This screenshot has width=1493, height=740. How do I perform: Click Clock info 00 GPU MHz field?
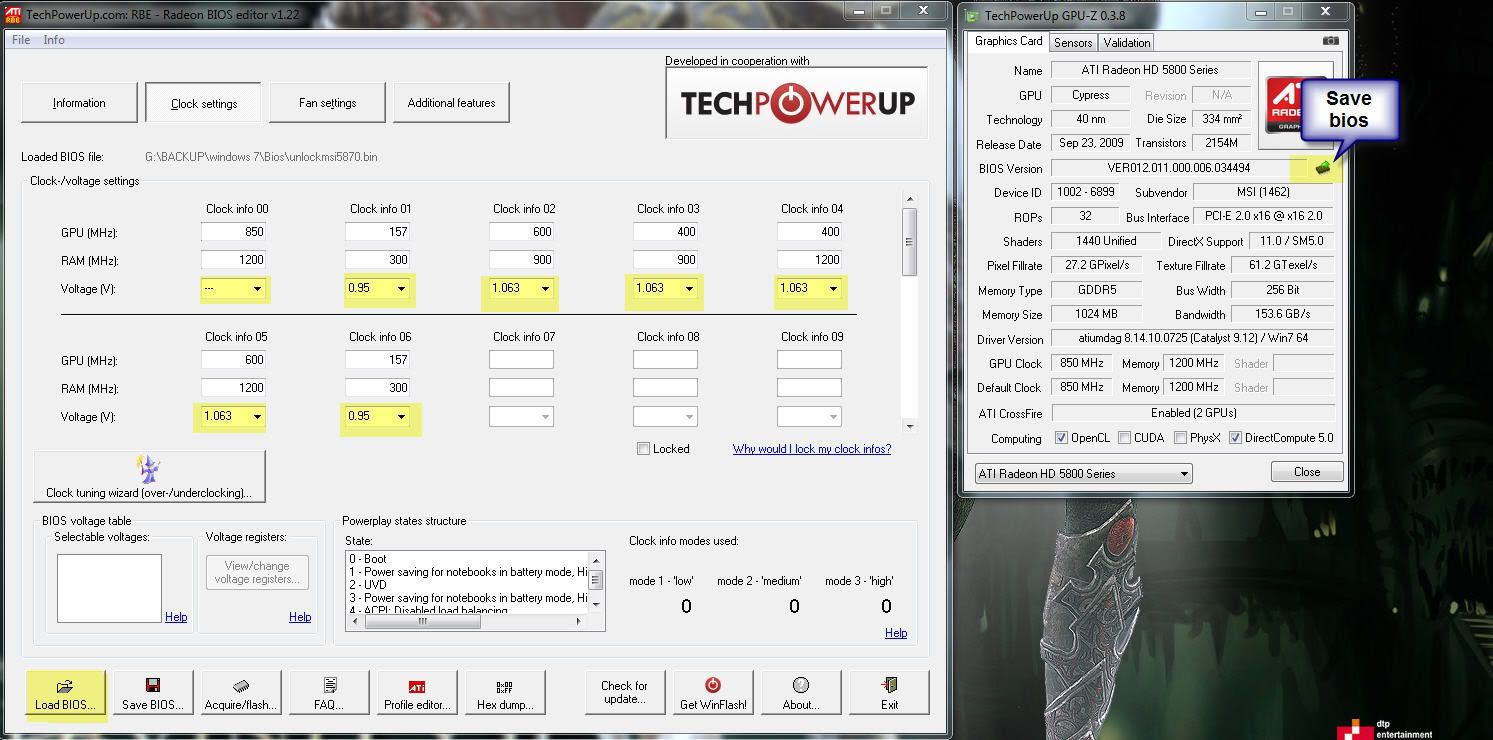coord(233,232)
